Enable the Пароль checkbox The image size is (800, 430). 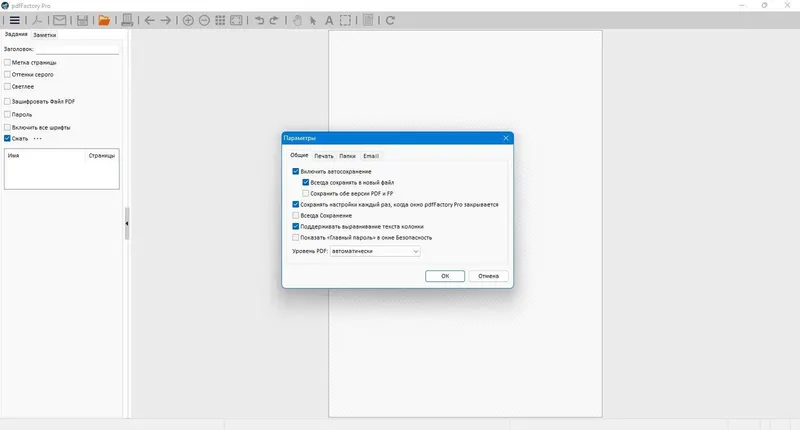[7, 115]
